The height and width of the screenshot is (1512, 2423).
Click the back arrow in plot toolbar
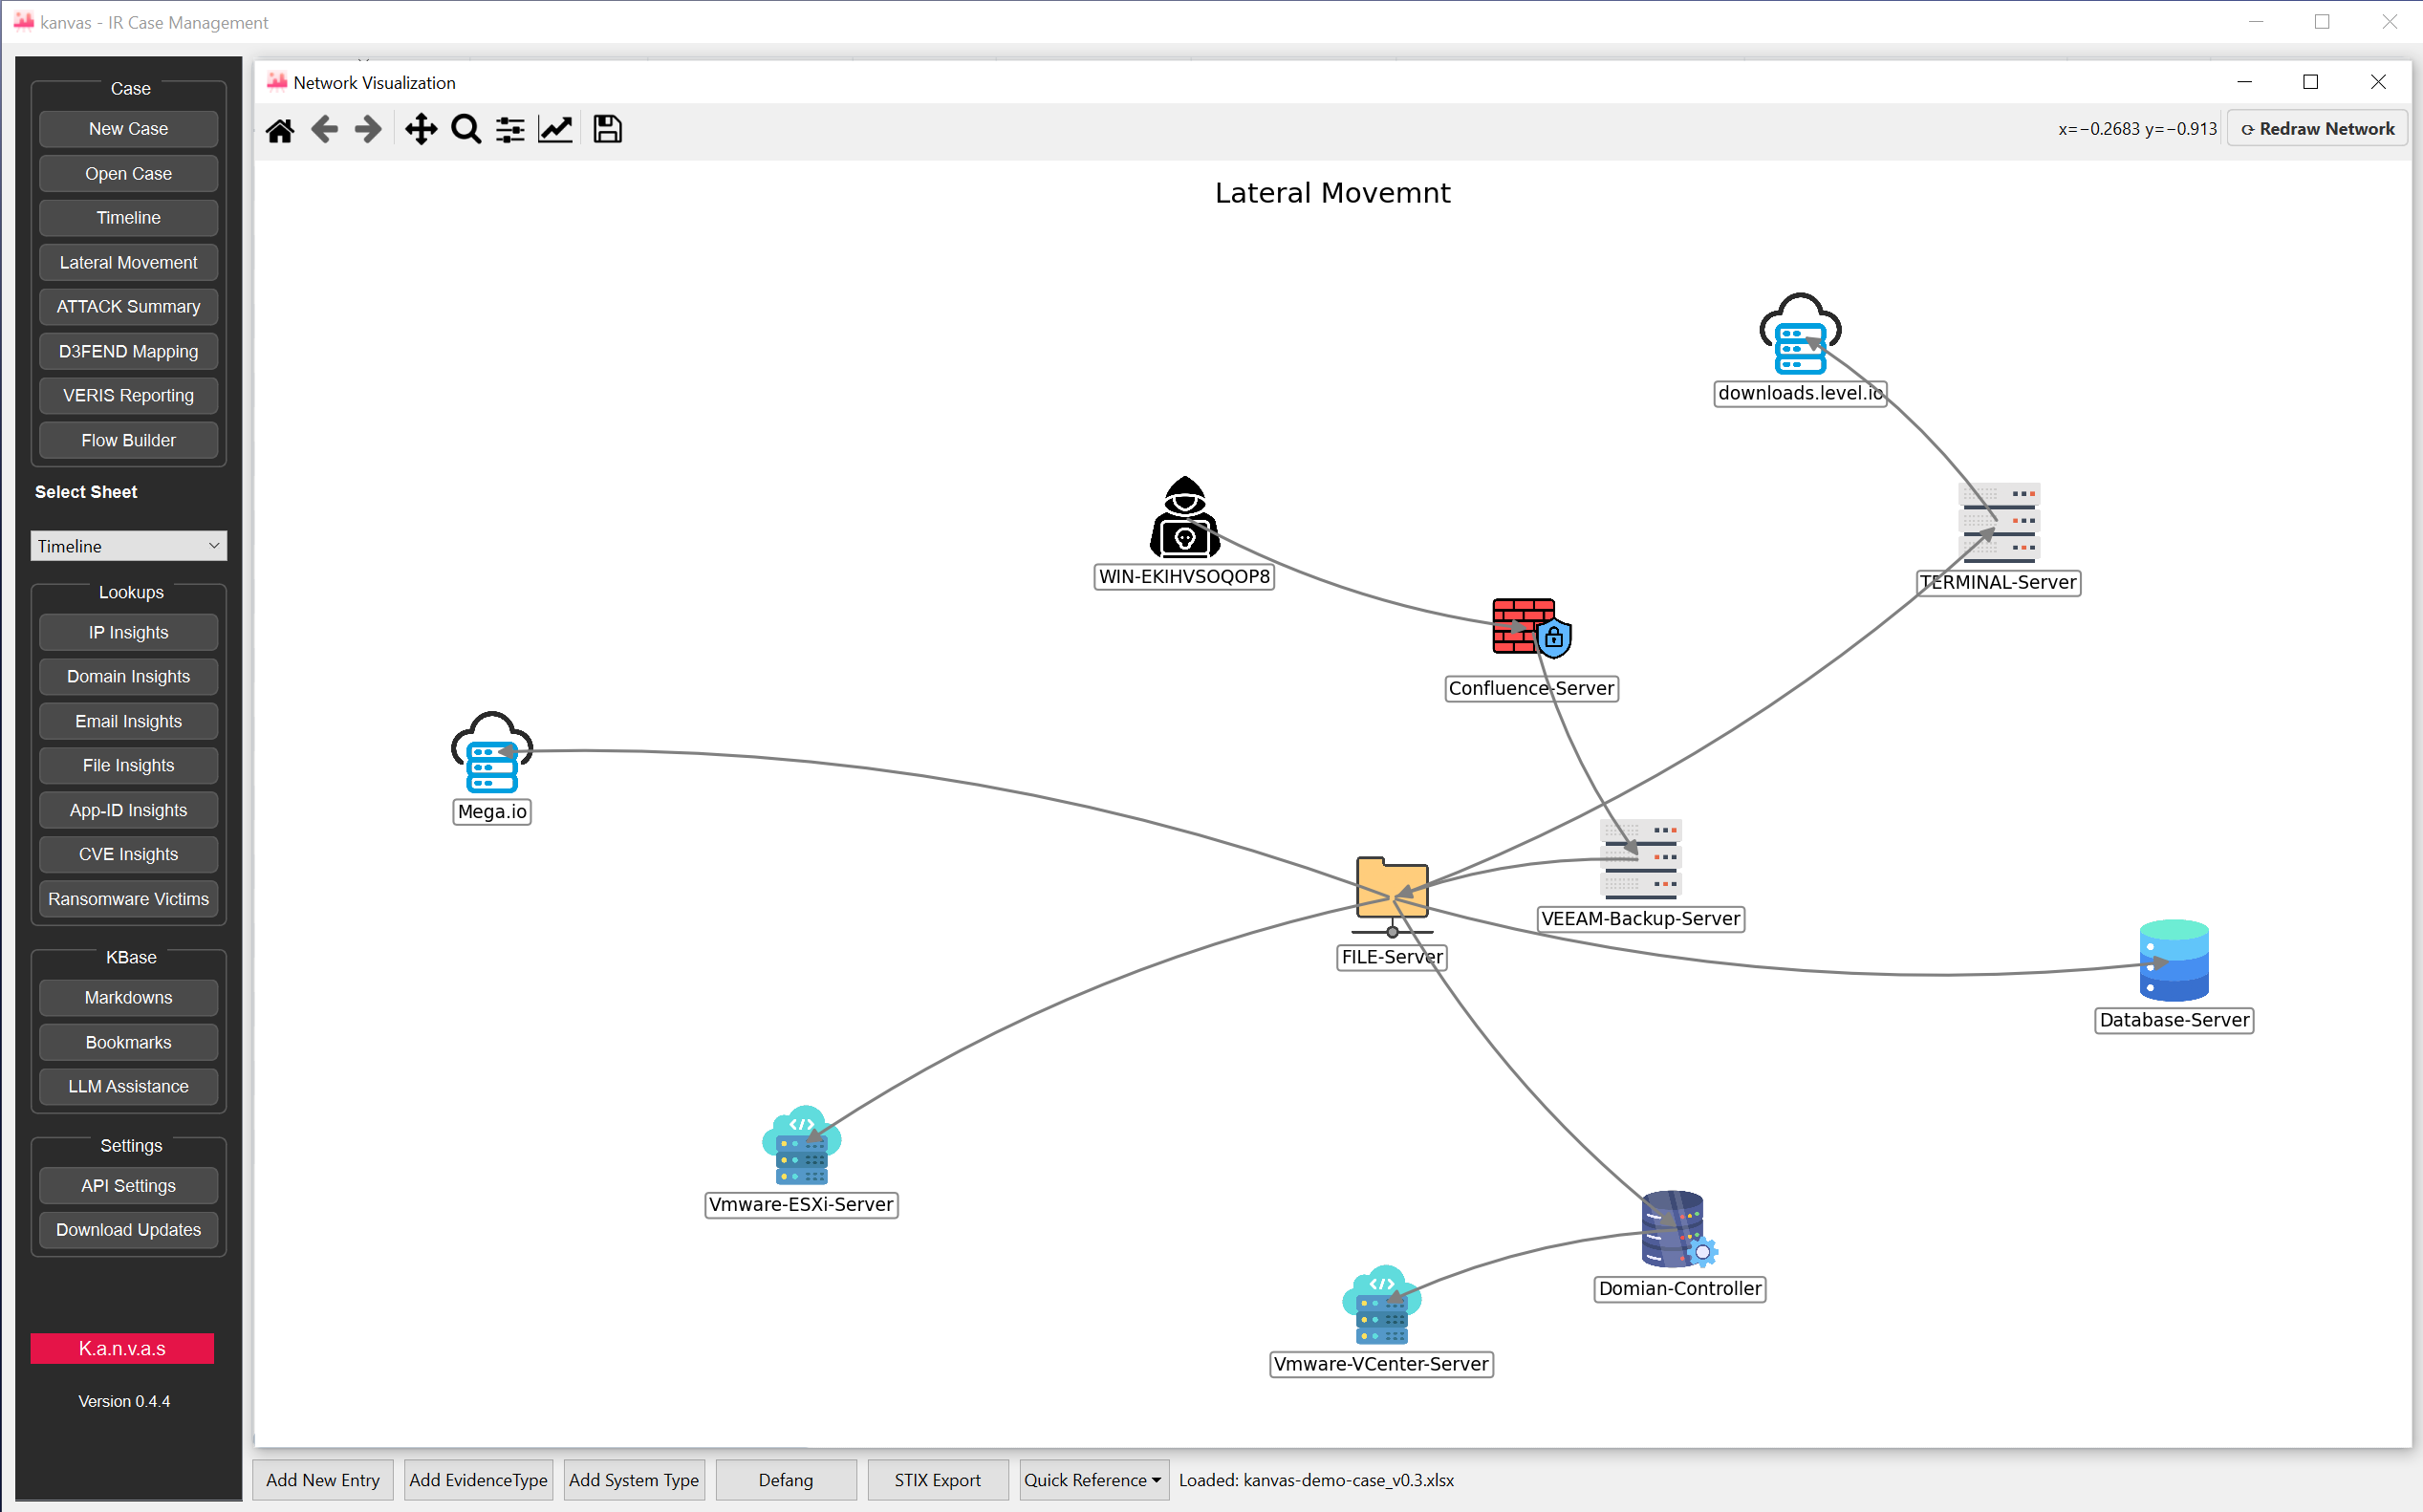coord(324,130)
